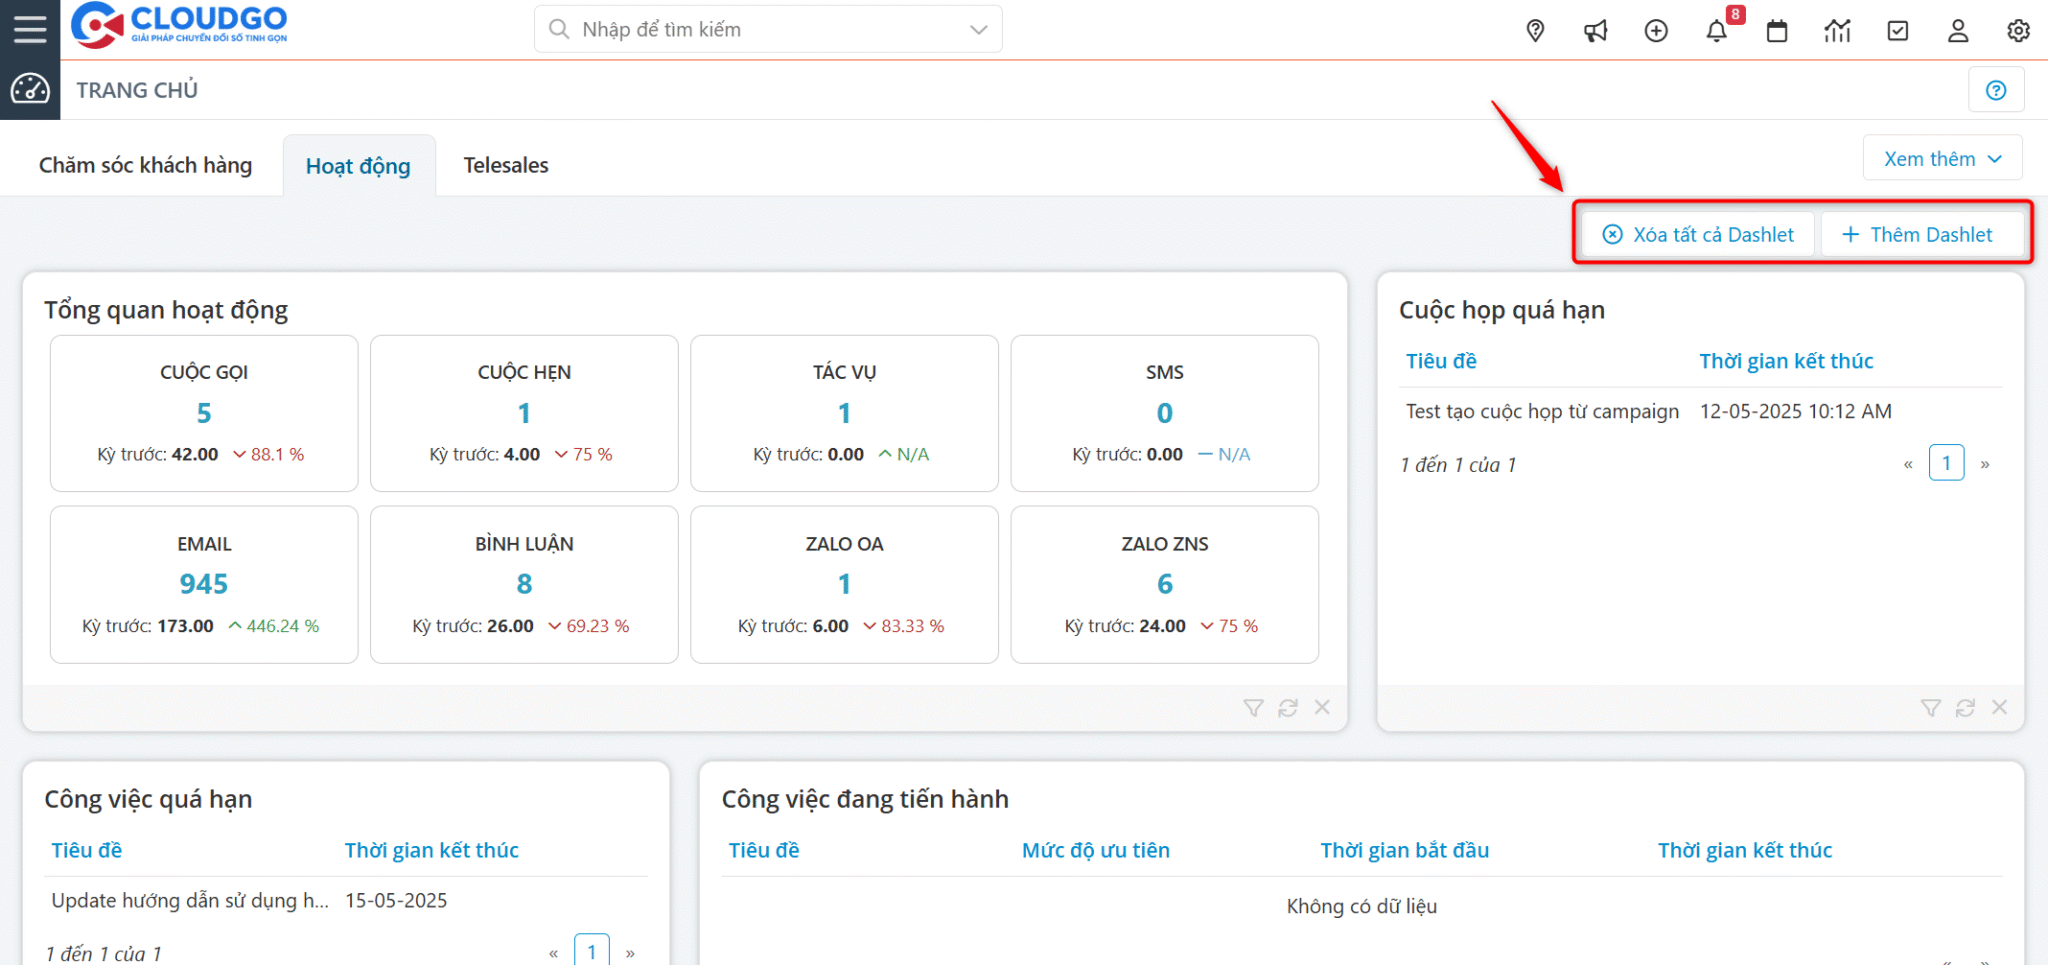Switch to the Telesales tab
Screen dimensions: 2048x965
coord(506,165)
